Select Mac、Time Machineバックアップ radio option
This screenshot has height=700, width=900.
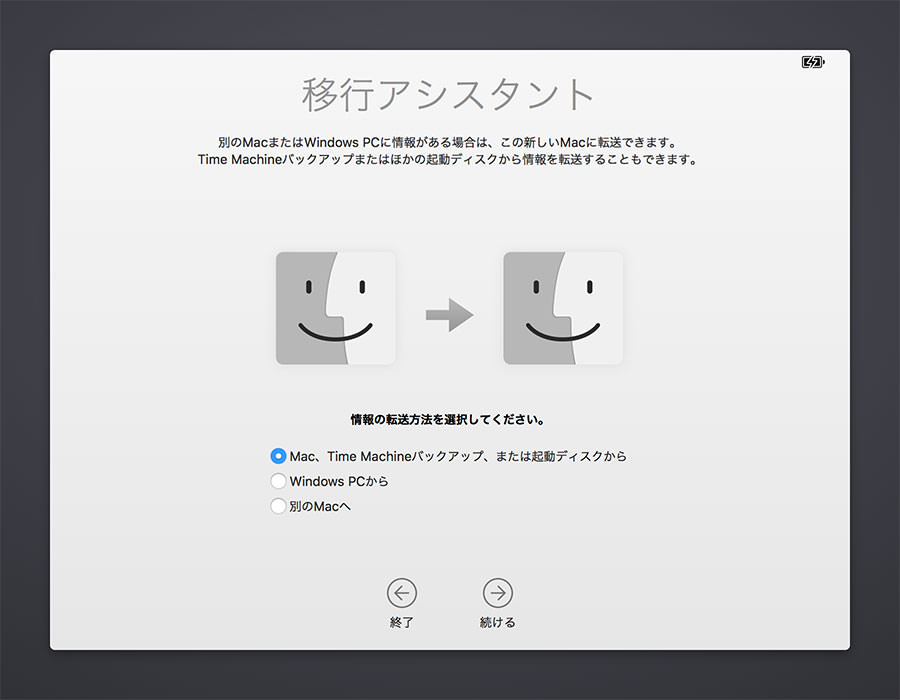pyautogui.click(x=278, y=456)
